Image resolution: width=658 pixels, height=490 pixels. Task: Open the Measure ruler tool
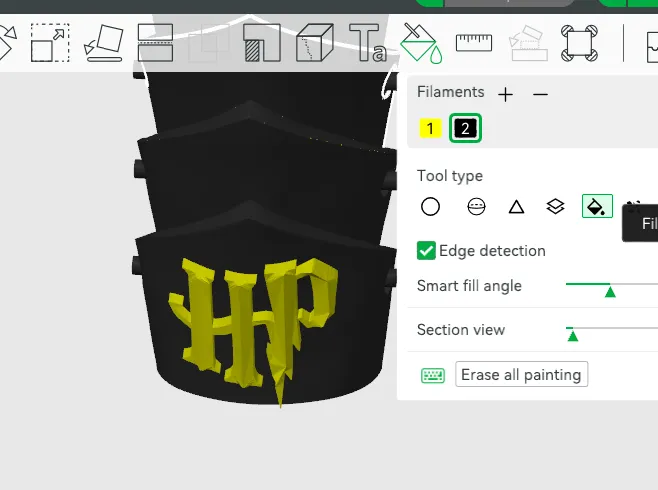pyautogui.click(x=474, y=43)
